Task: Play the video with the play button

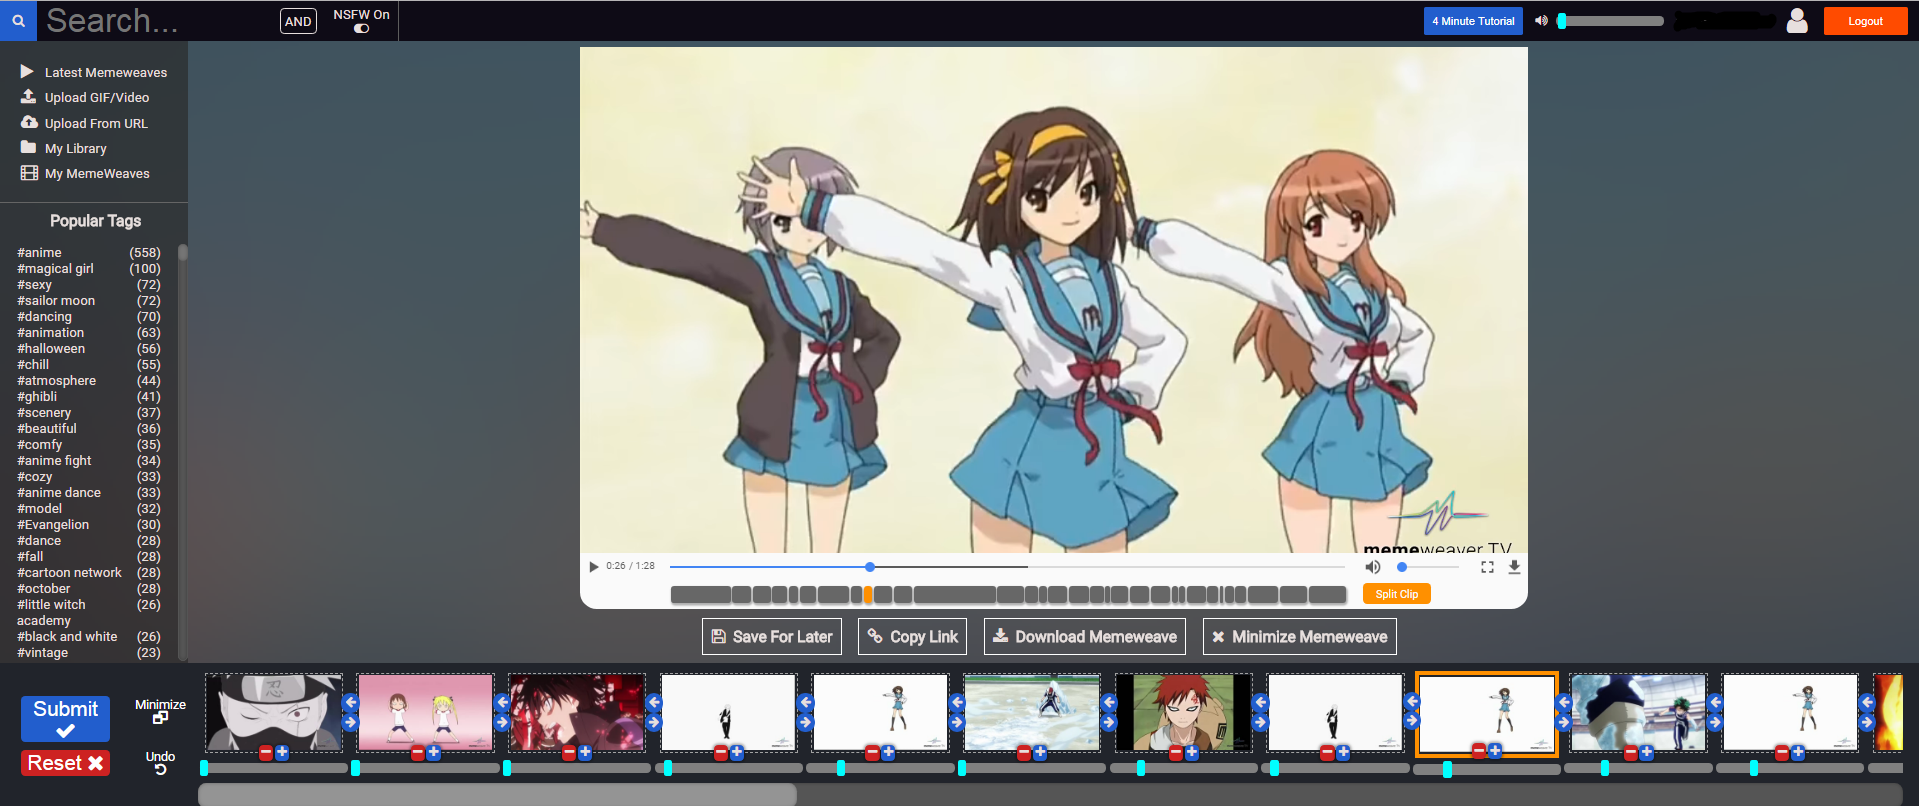Action: (x=594, y=567)
